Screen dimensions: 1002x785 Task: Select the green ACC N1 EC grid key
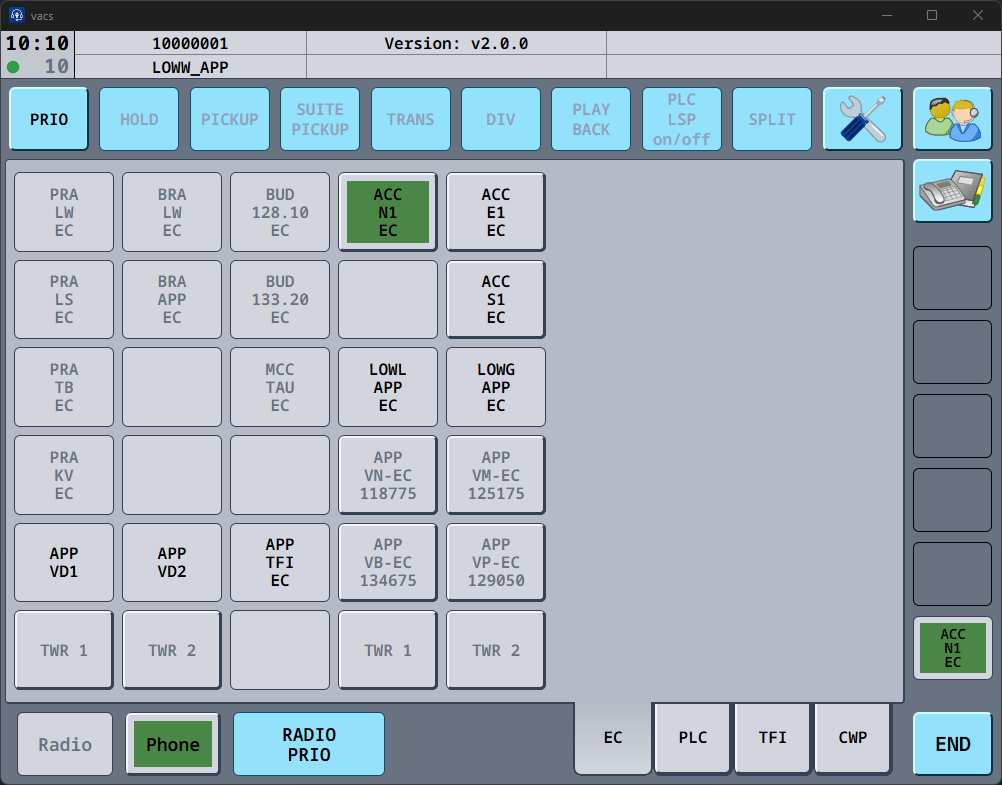pos(388,212)
